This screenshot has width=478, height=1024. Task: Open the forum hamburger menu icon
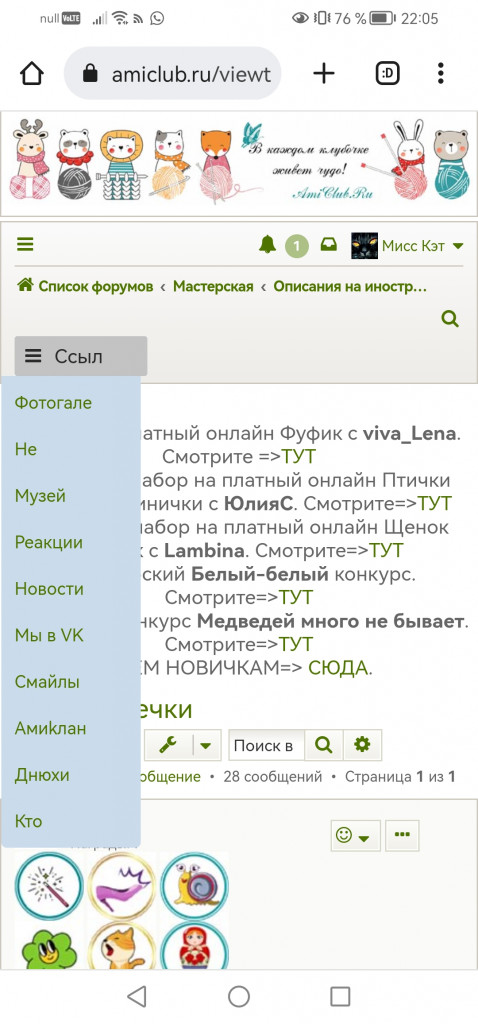(25, 246)
